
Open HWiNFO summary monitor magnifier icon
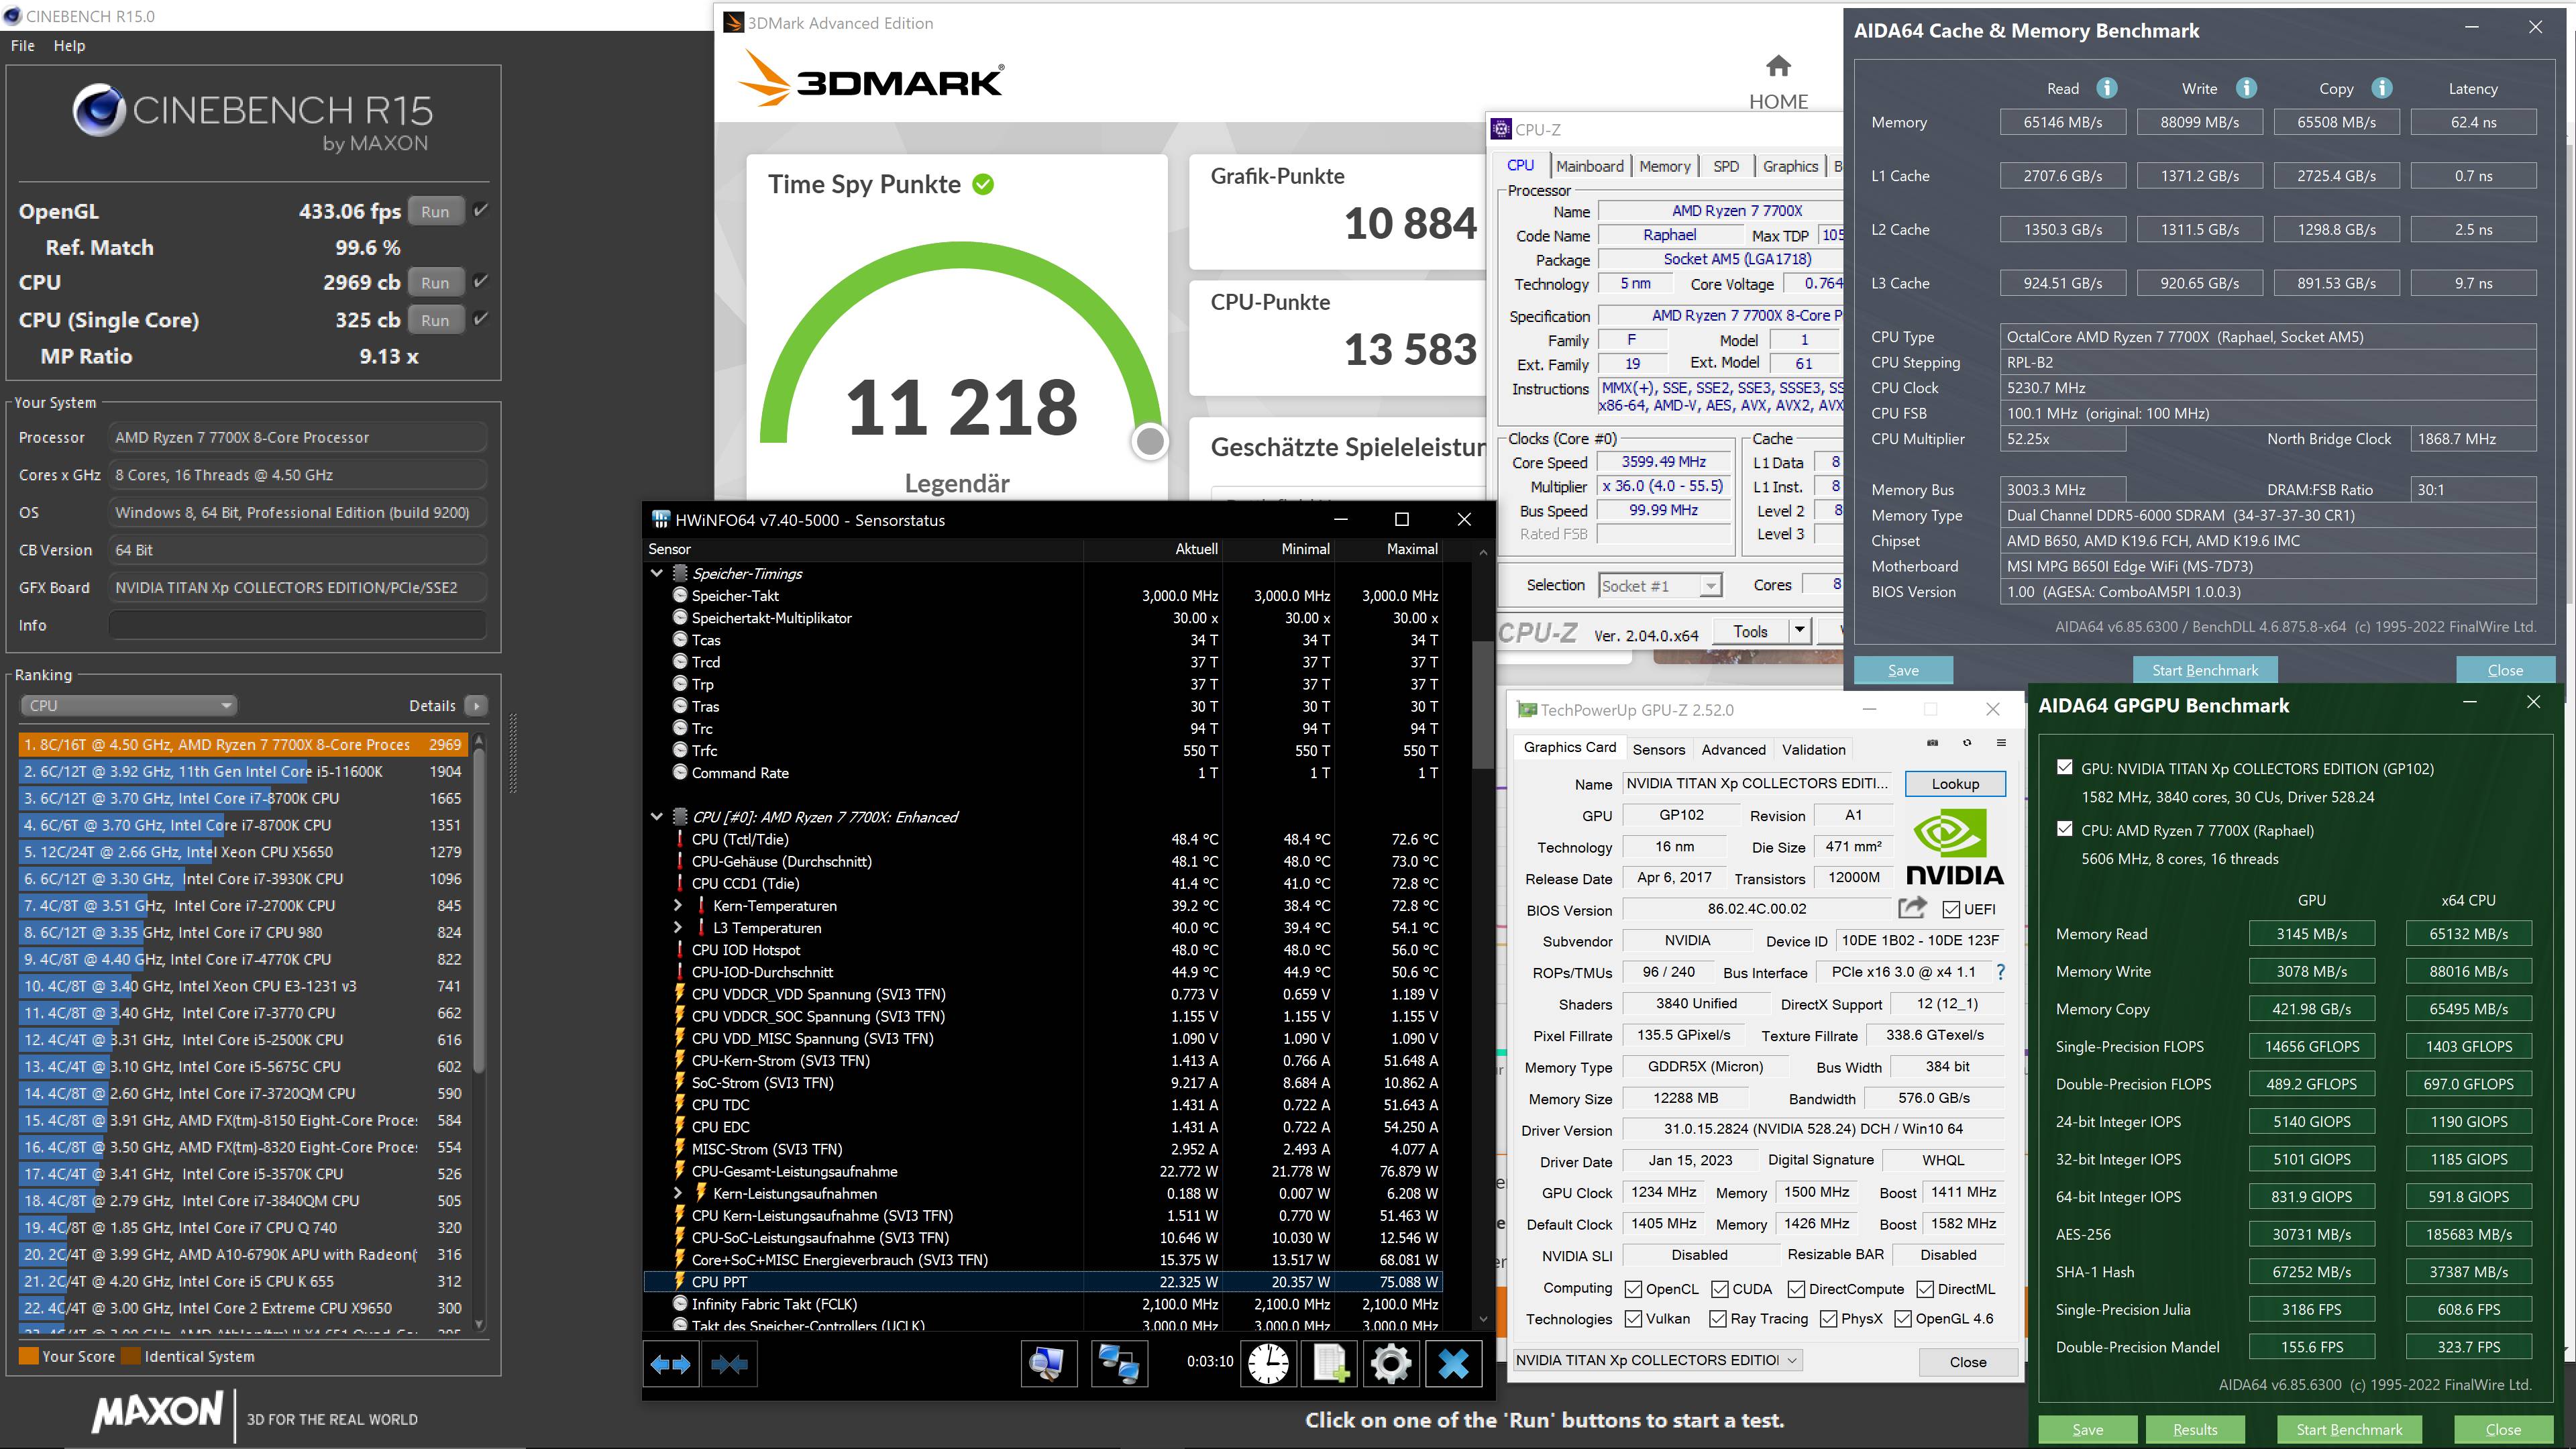pyautogui.click(x=1048, y=1364)
